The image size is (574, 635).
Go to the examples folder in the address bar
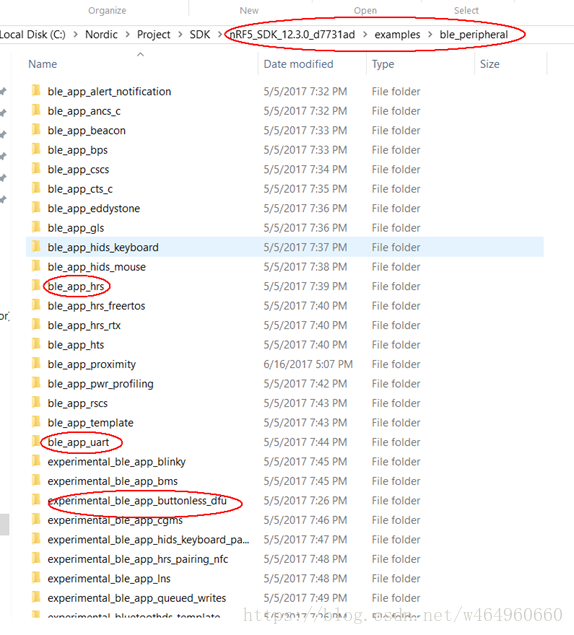397,35
